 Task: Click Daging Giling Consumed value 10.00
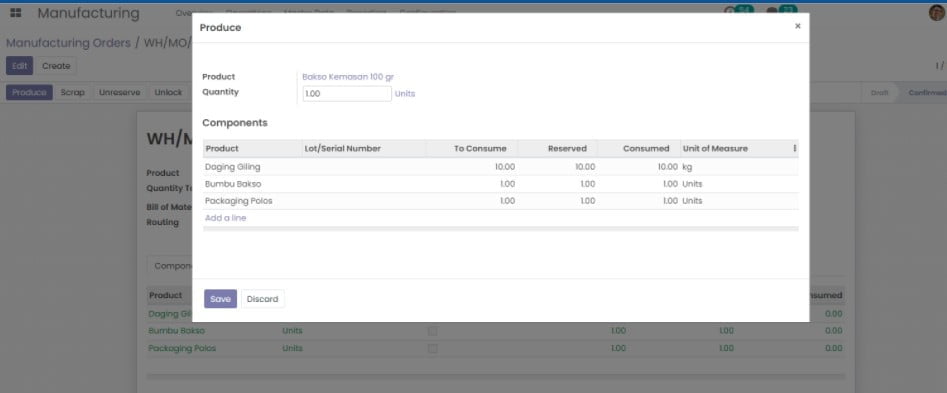click(668, 167)
